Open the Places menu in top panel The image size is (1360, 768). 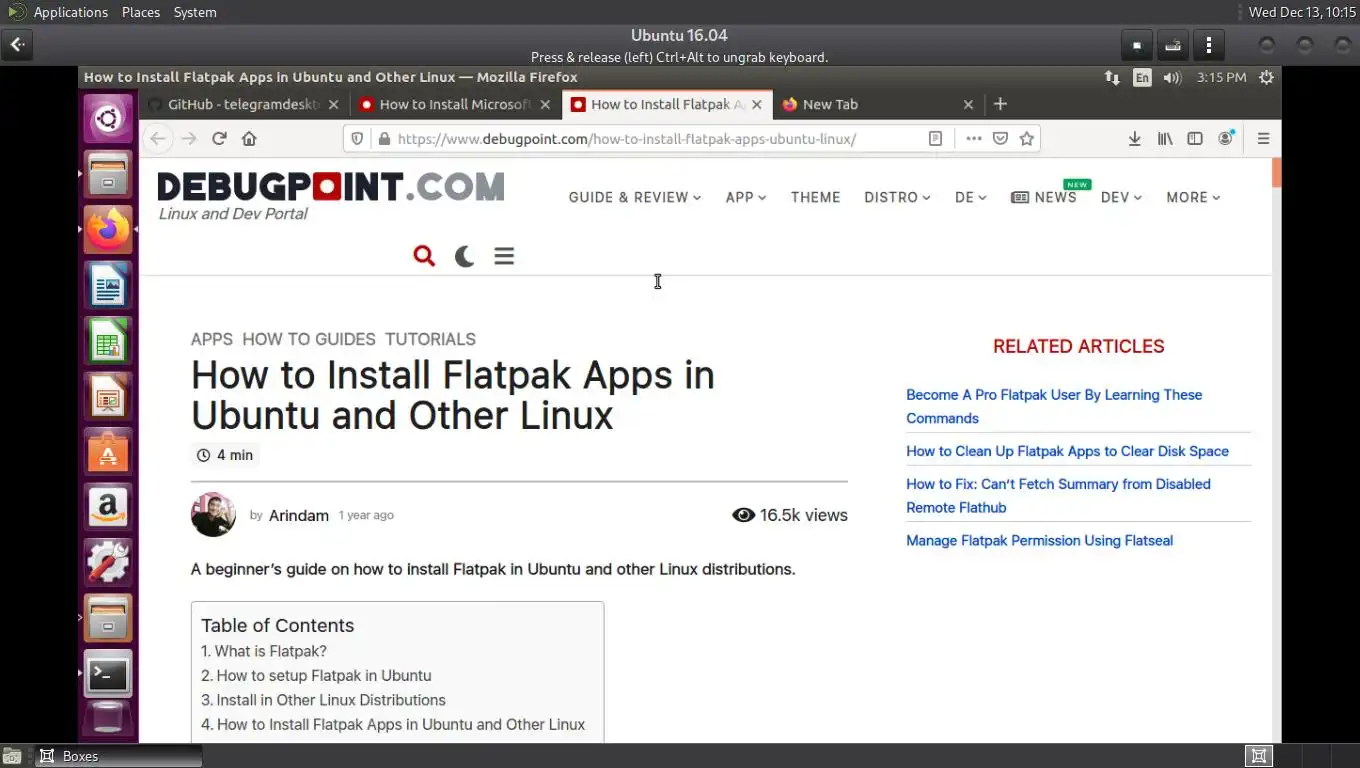pos(141,12)
